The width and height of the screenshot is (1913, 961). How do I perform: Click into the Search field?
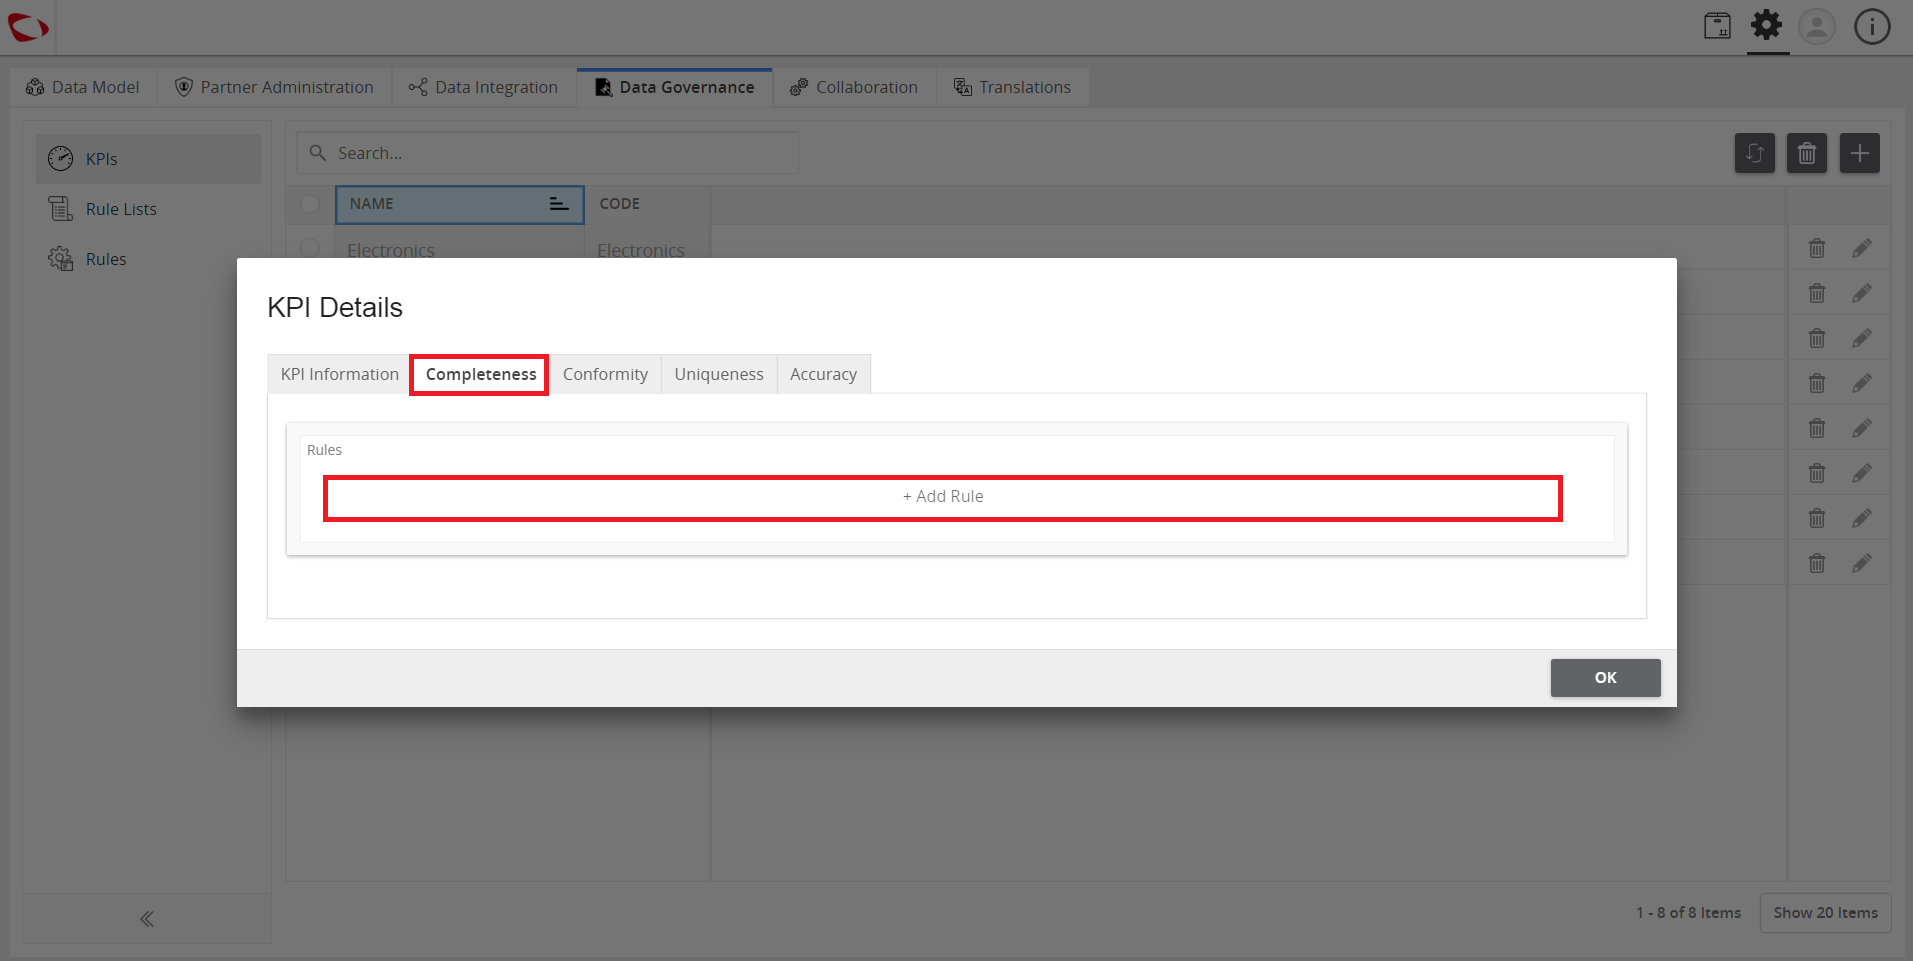(x=548, y=153)
